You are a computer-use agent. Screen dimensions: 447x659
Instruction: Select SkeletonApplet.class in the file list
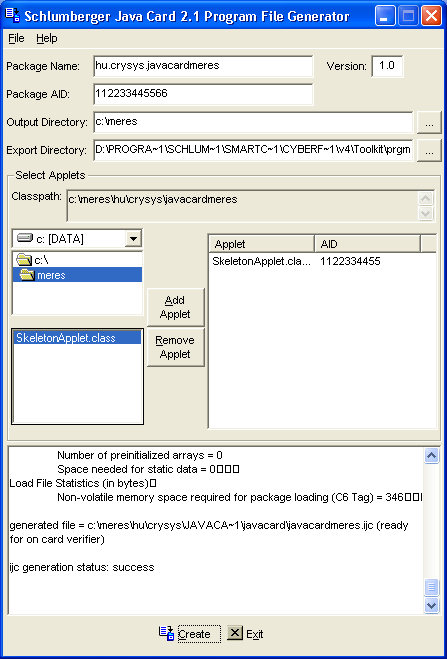click(77, 338)
